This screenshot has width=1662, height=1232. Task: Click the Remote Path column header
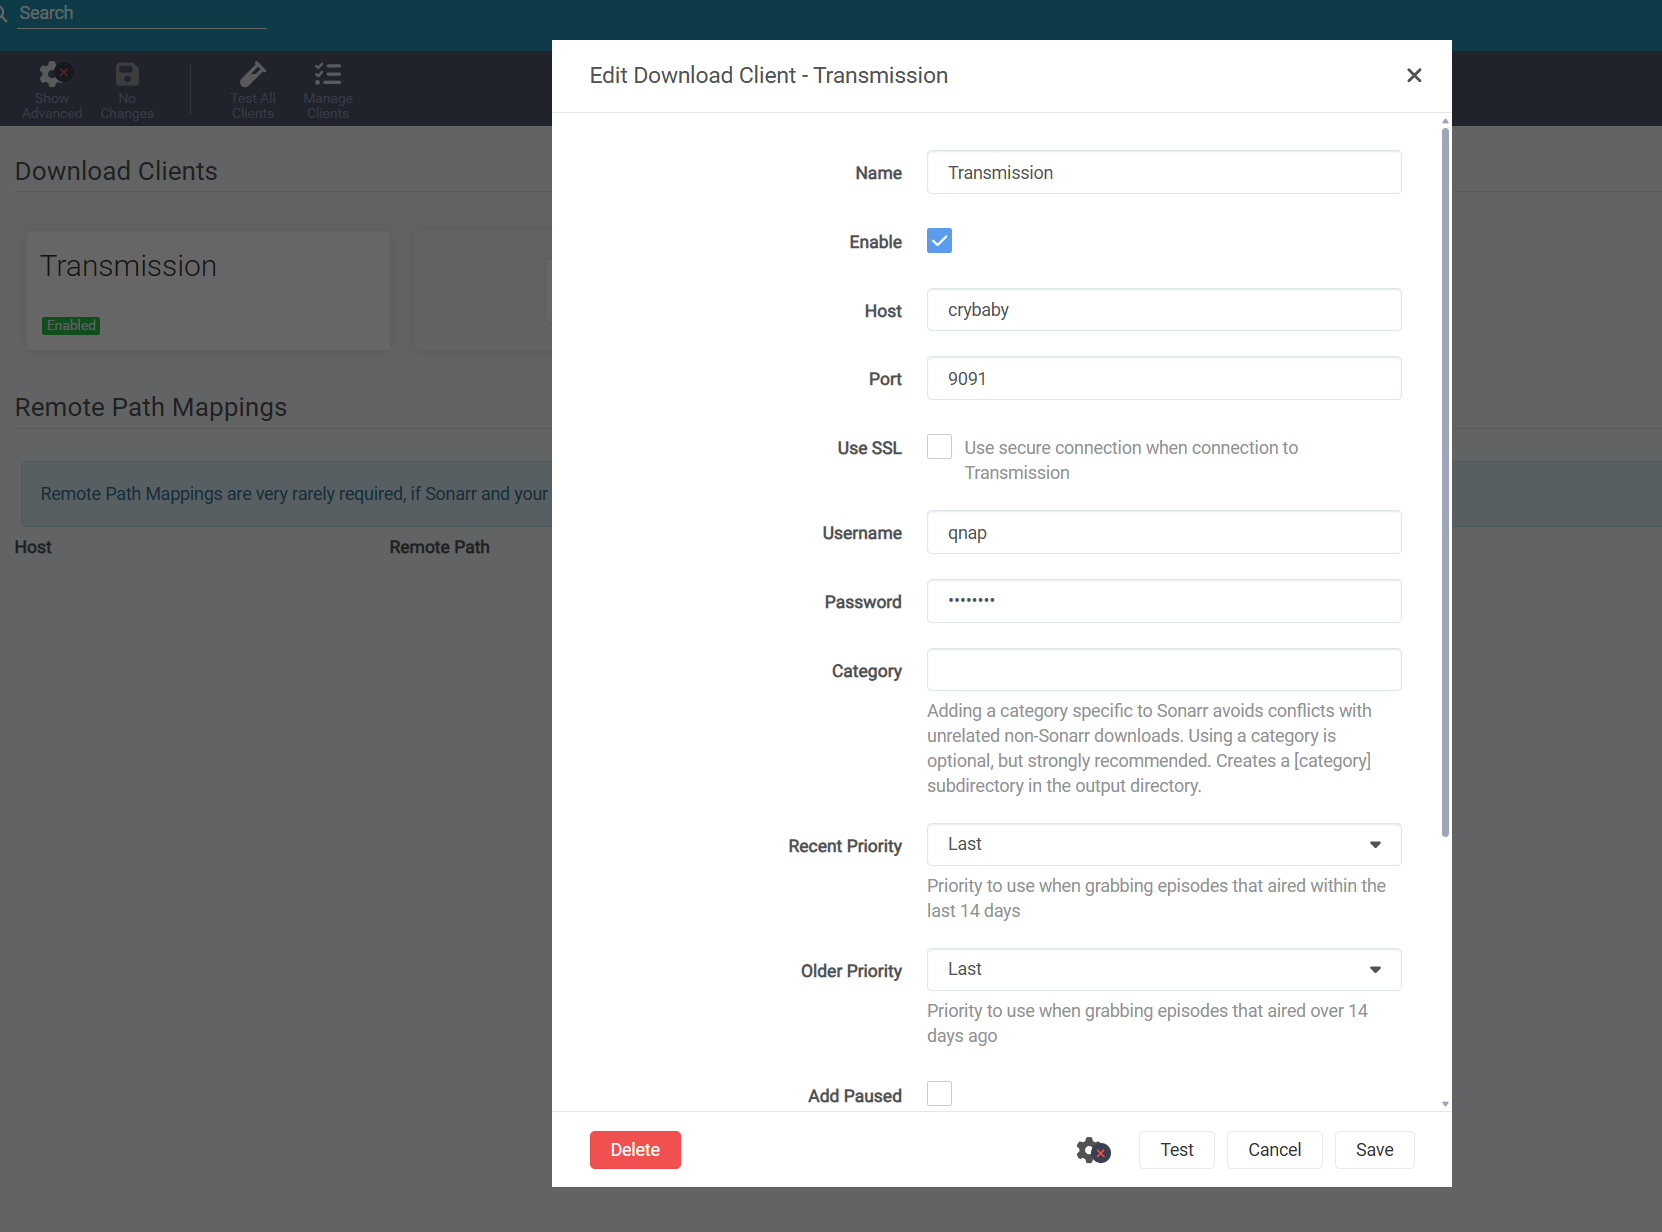tap(439, 547)
